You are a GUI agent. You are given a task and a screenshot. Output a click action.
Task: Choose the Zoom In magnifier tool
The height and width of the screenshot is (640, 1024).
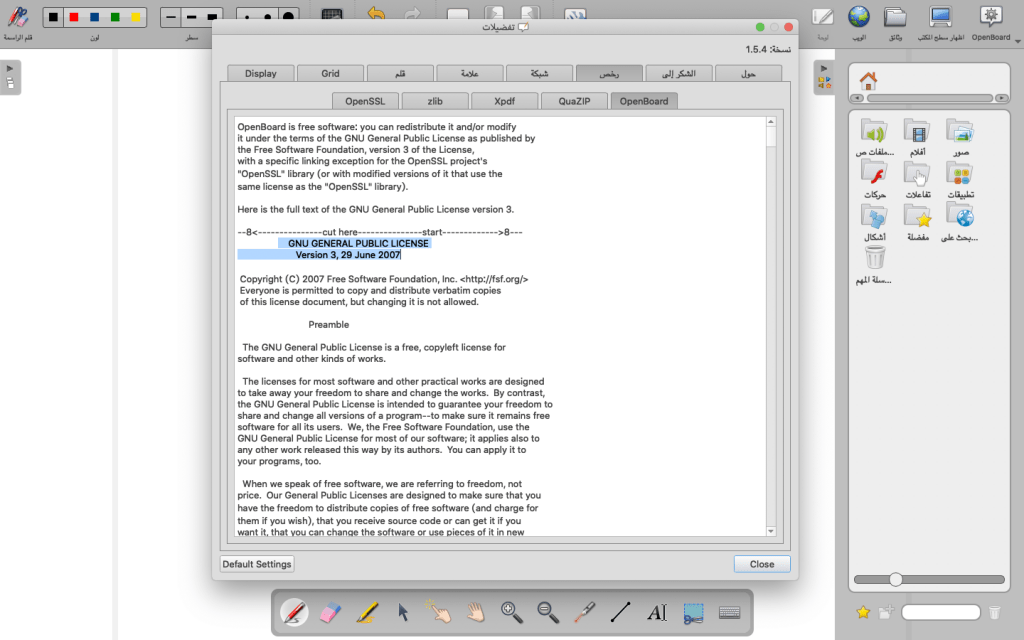pos(512,612)
